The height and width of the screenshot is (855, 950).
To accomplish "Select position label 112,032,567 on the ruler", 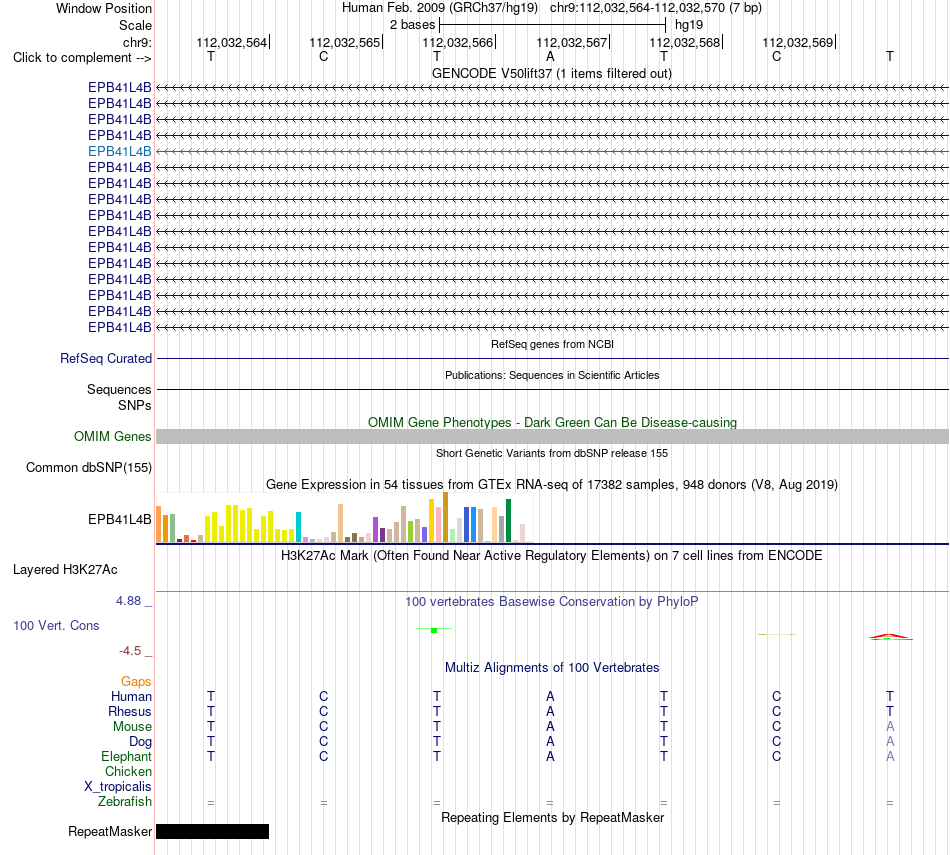I will pos(571,42).
